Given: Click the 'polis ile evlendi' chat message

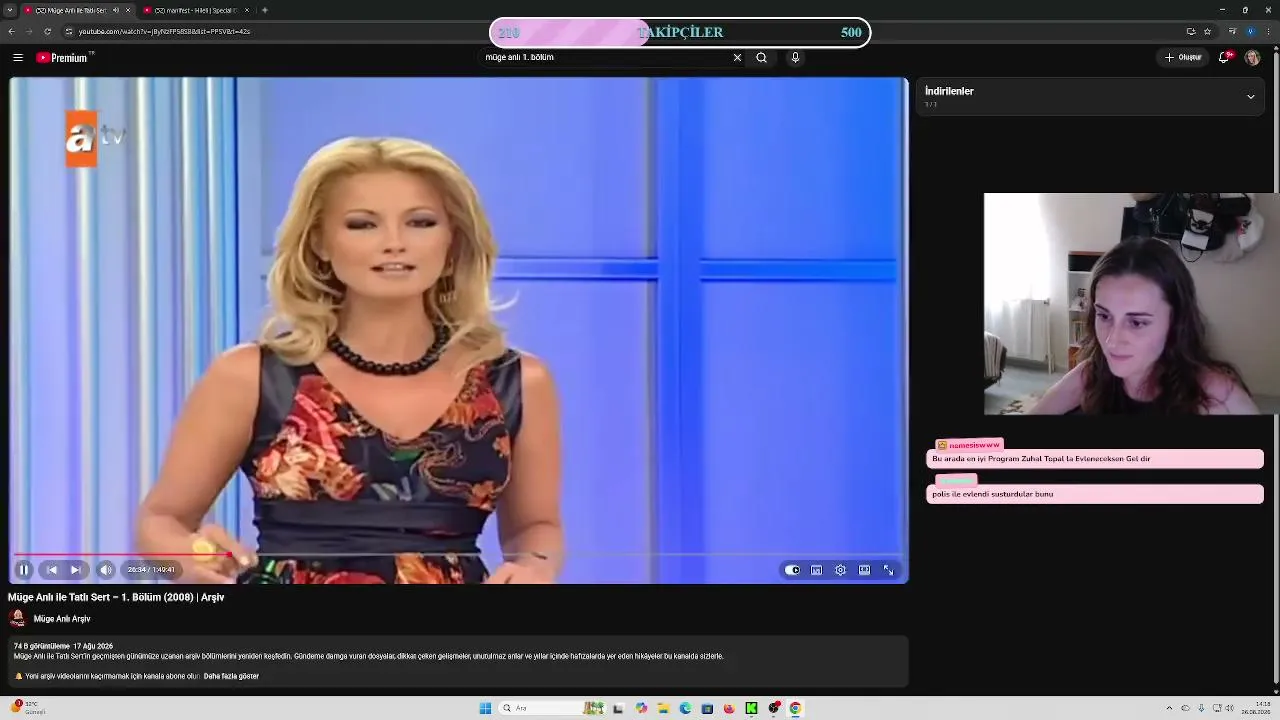Looking at the screenshot, I should pos(1095,494).
